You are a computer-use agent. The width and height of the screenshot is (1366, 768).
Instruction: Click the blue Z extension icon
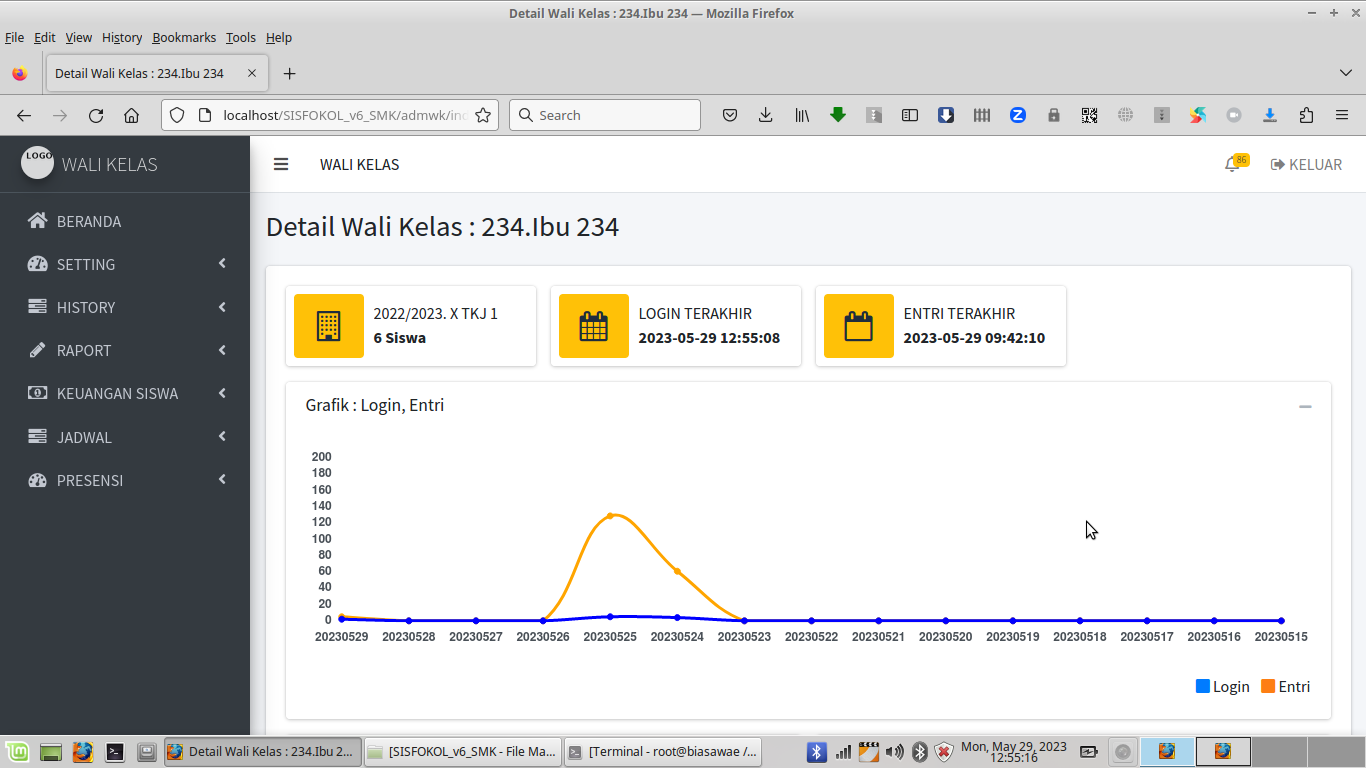coord(1018,115)
